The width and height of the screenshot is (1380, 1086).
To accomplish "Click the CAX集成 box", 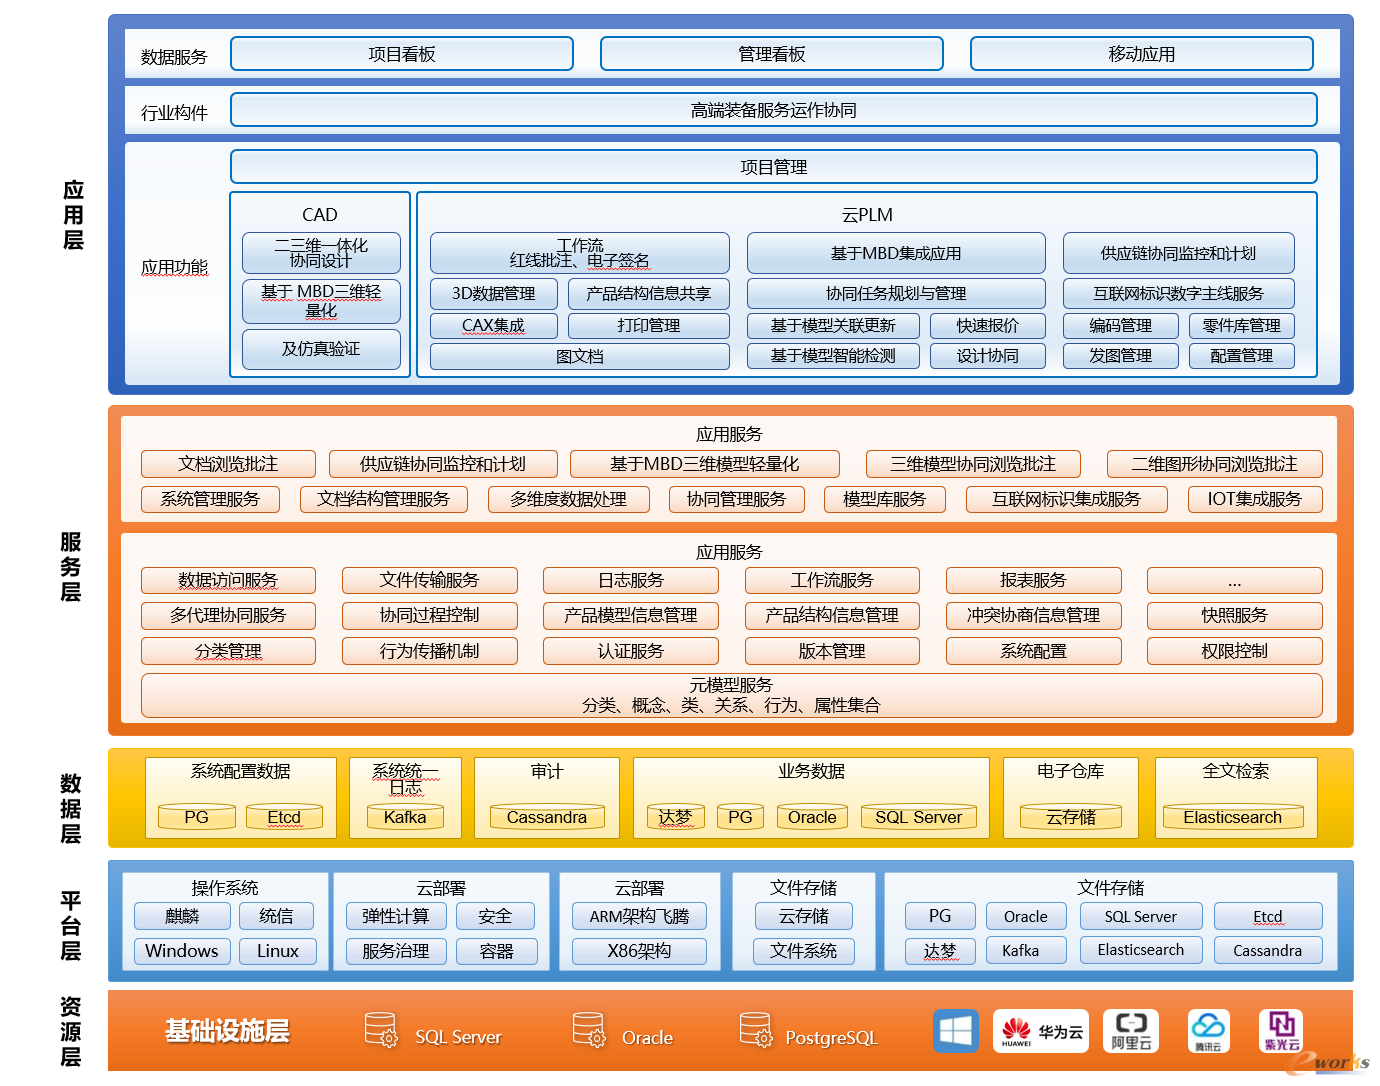I will pyautogui.click(x=494, y=326).
